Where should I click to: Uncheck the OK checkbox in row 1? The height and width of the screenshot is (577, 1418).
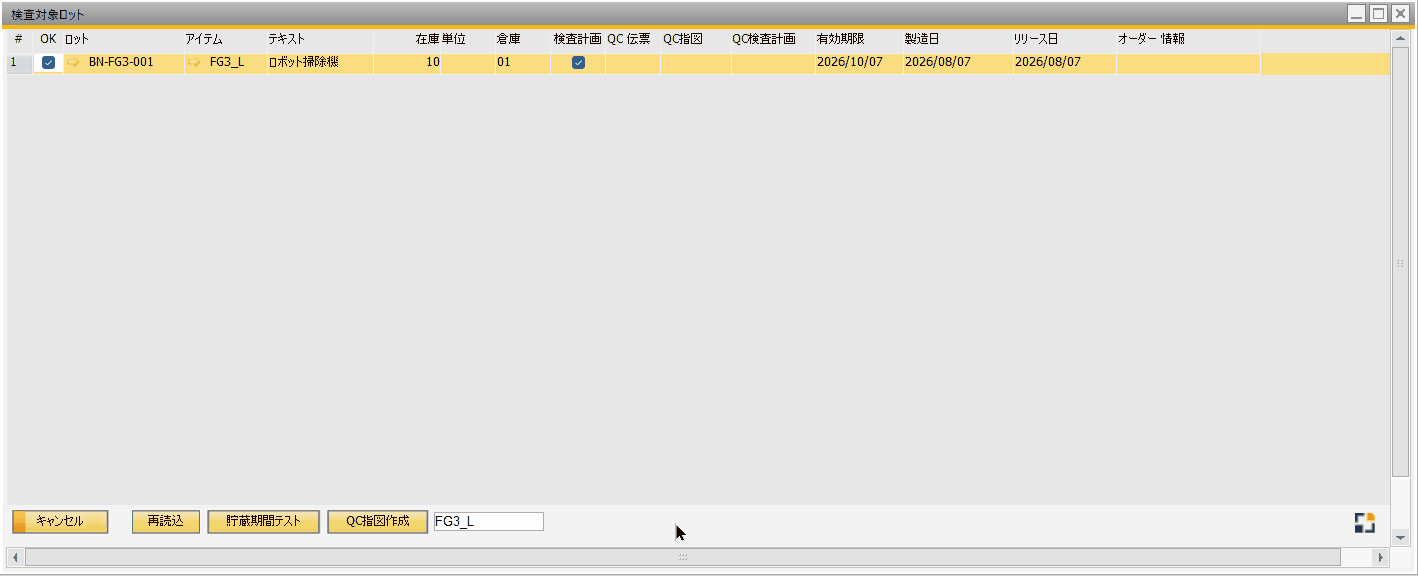coord(48,62)
